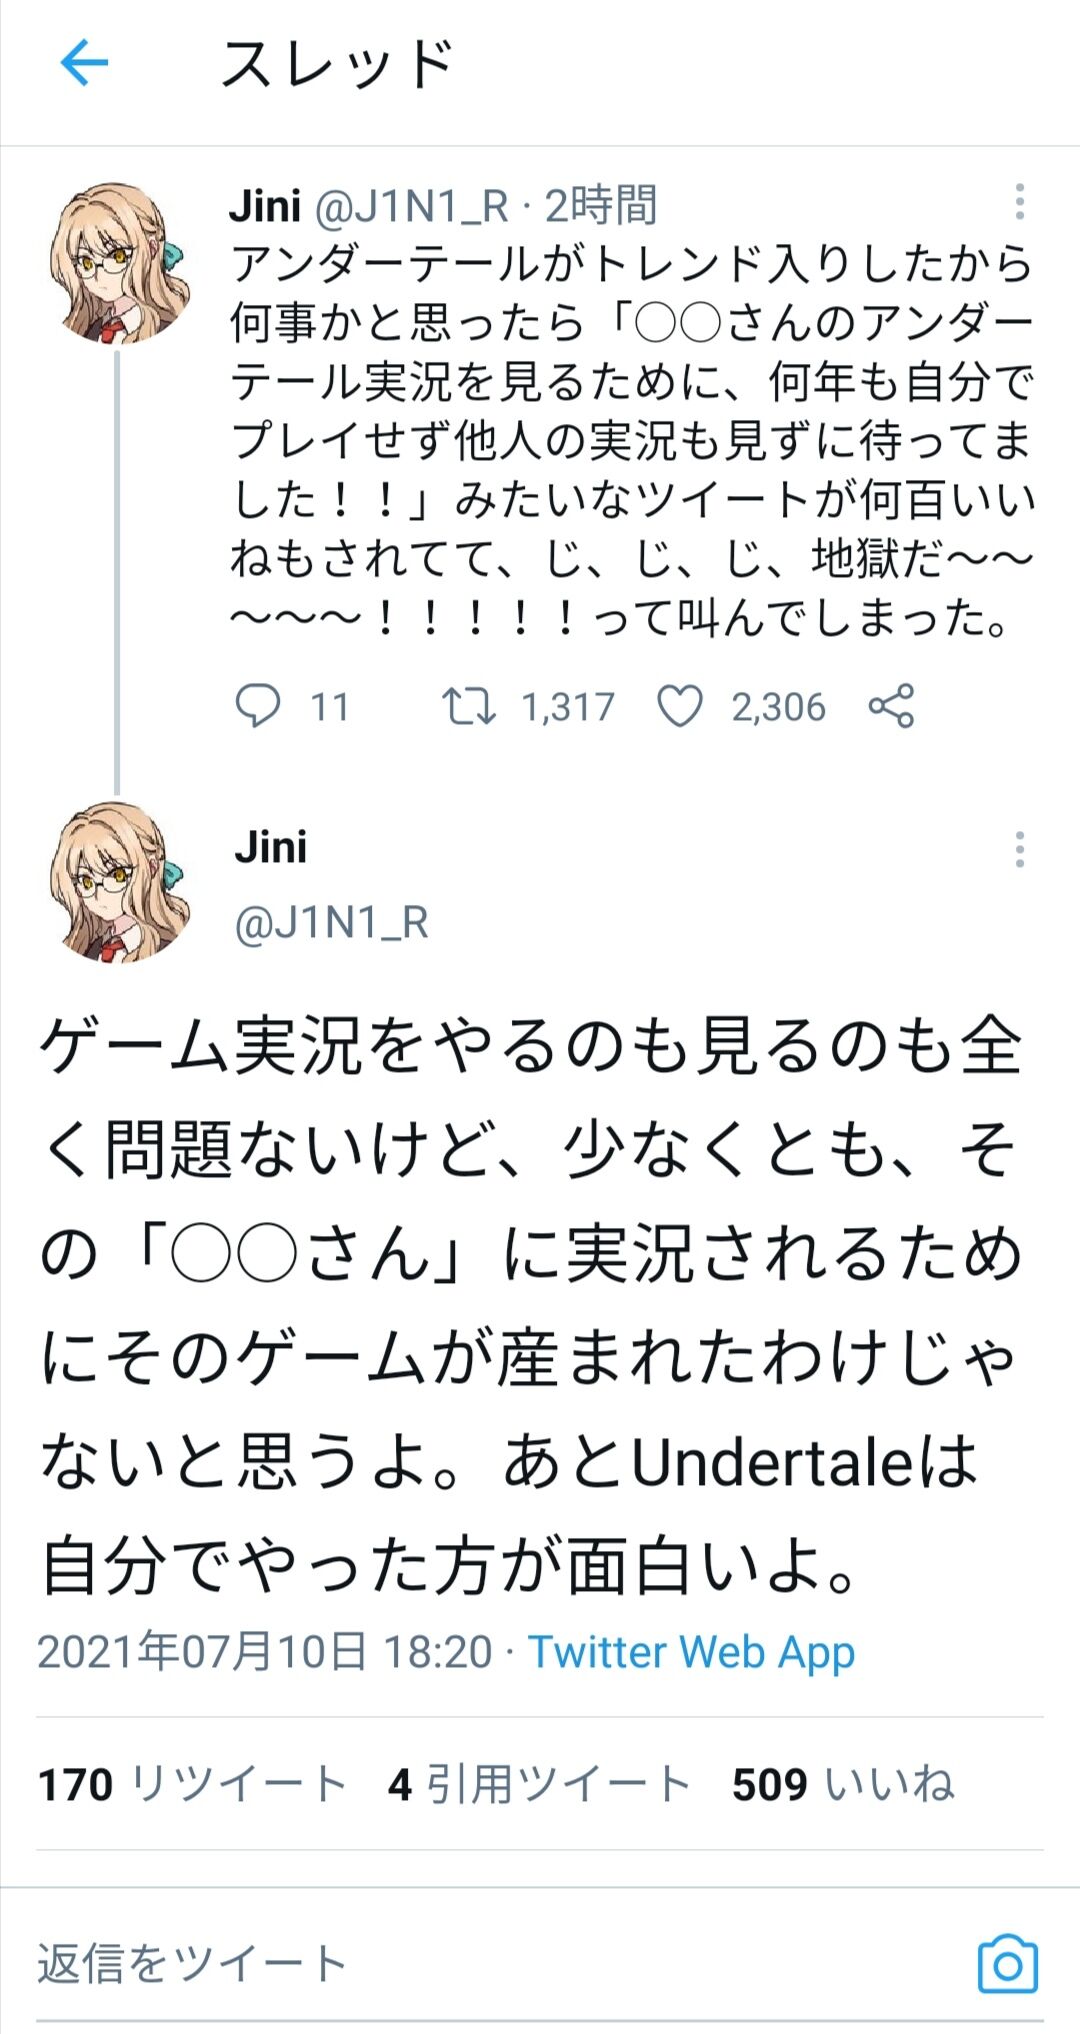This screenshot has height=2034, width=1080.
Task: Share the first tweet using share icon
Action: [891, 706]
